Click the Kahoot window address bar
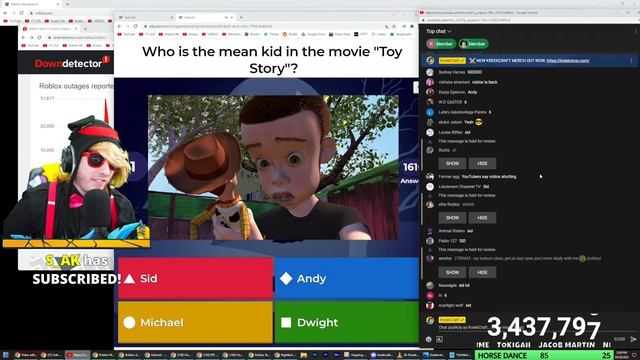Screen dimensions: 640x360 coord(265,26)
